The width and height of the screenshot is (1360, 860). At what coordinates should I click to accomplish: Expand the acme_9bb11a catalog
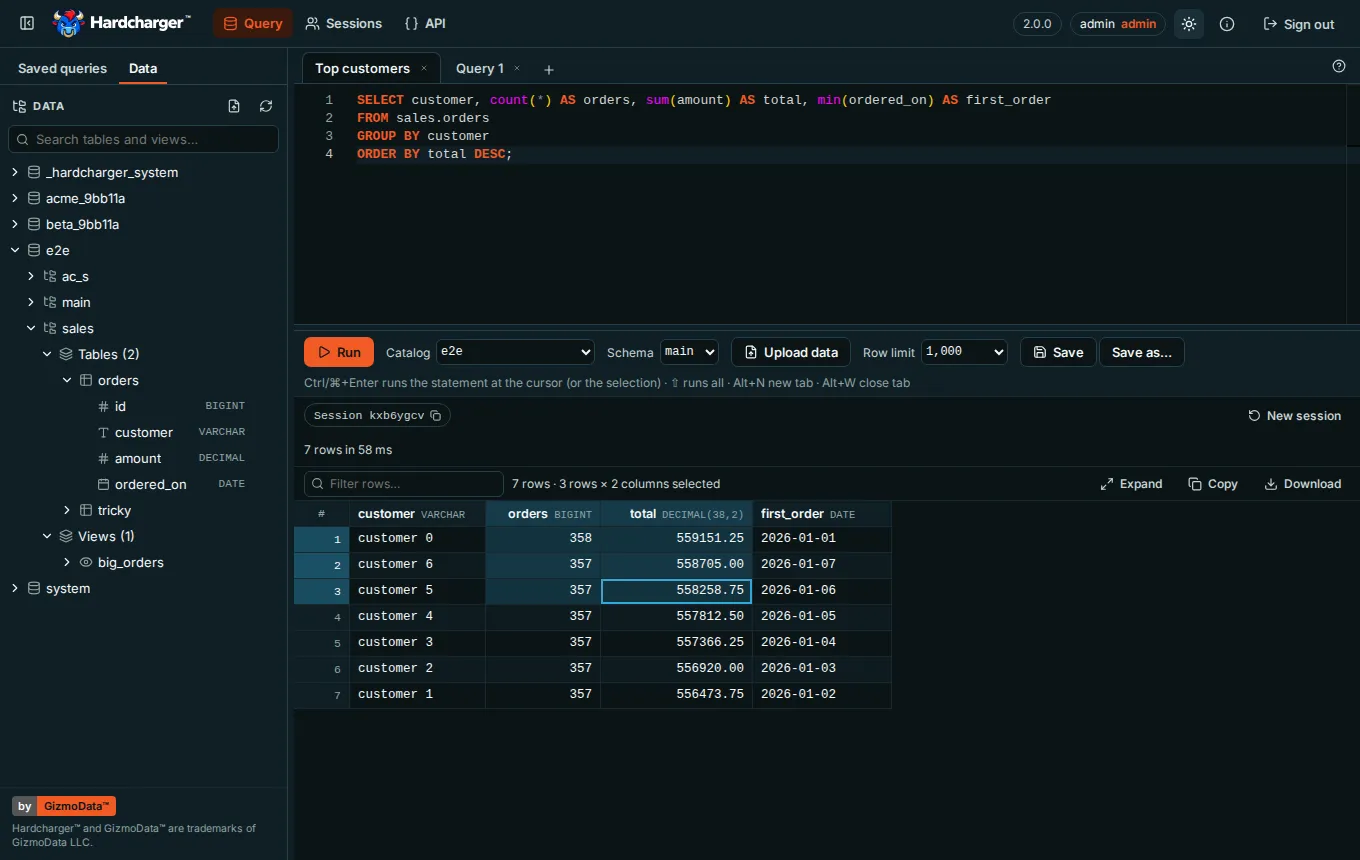(x=15, y=198)
